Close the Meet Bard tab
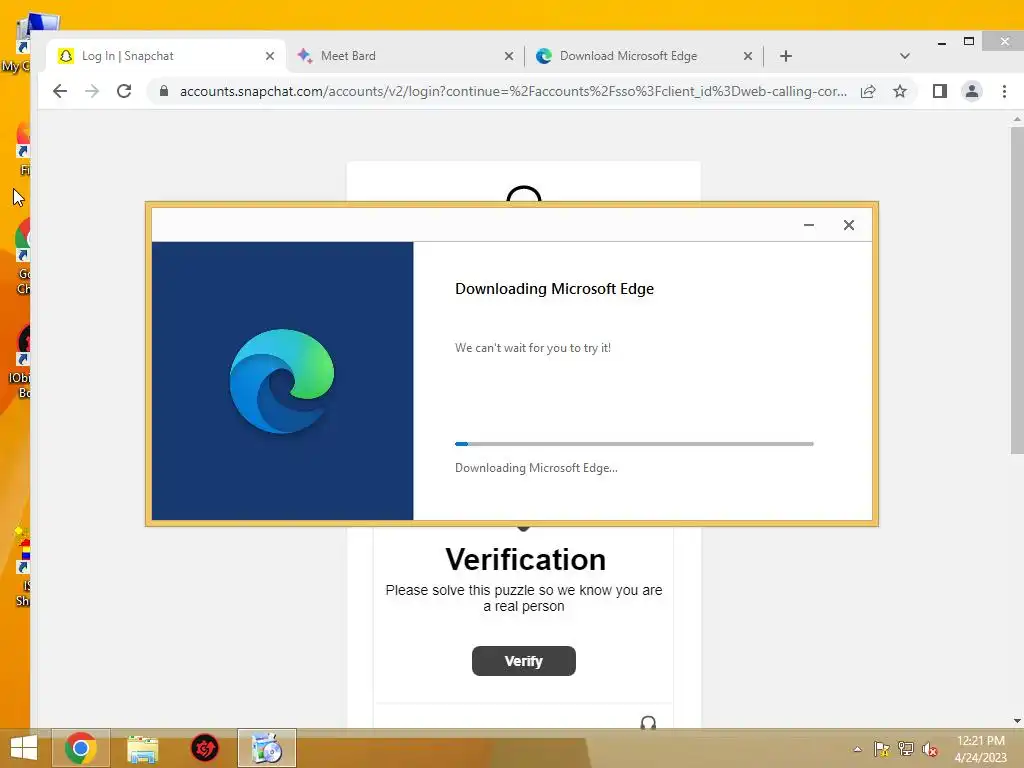1024x768 pixels. [x=509, y=56]
